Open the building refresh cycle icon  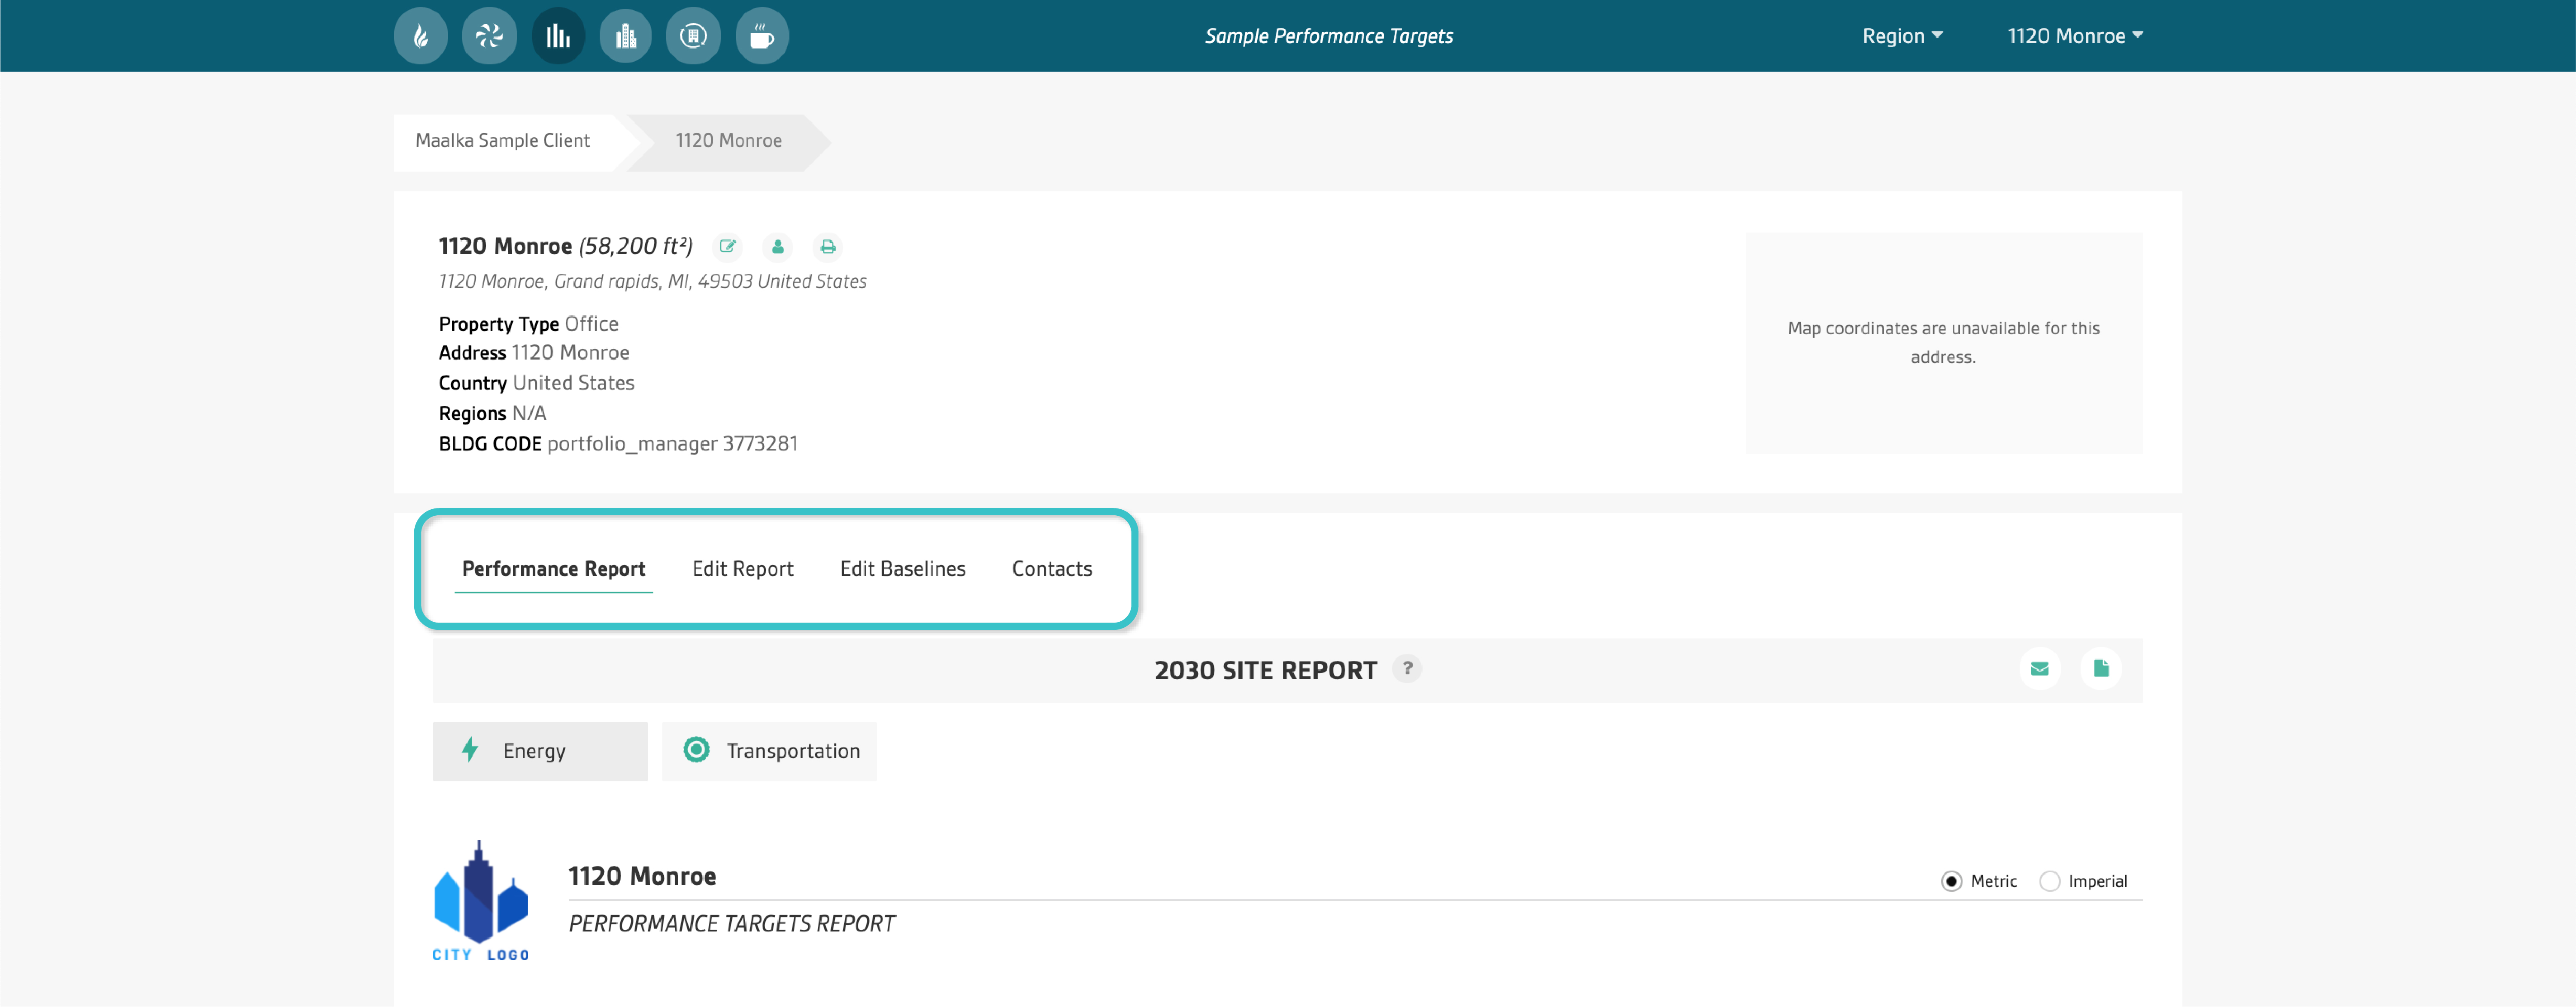point(693,36)
